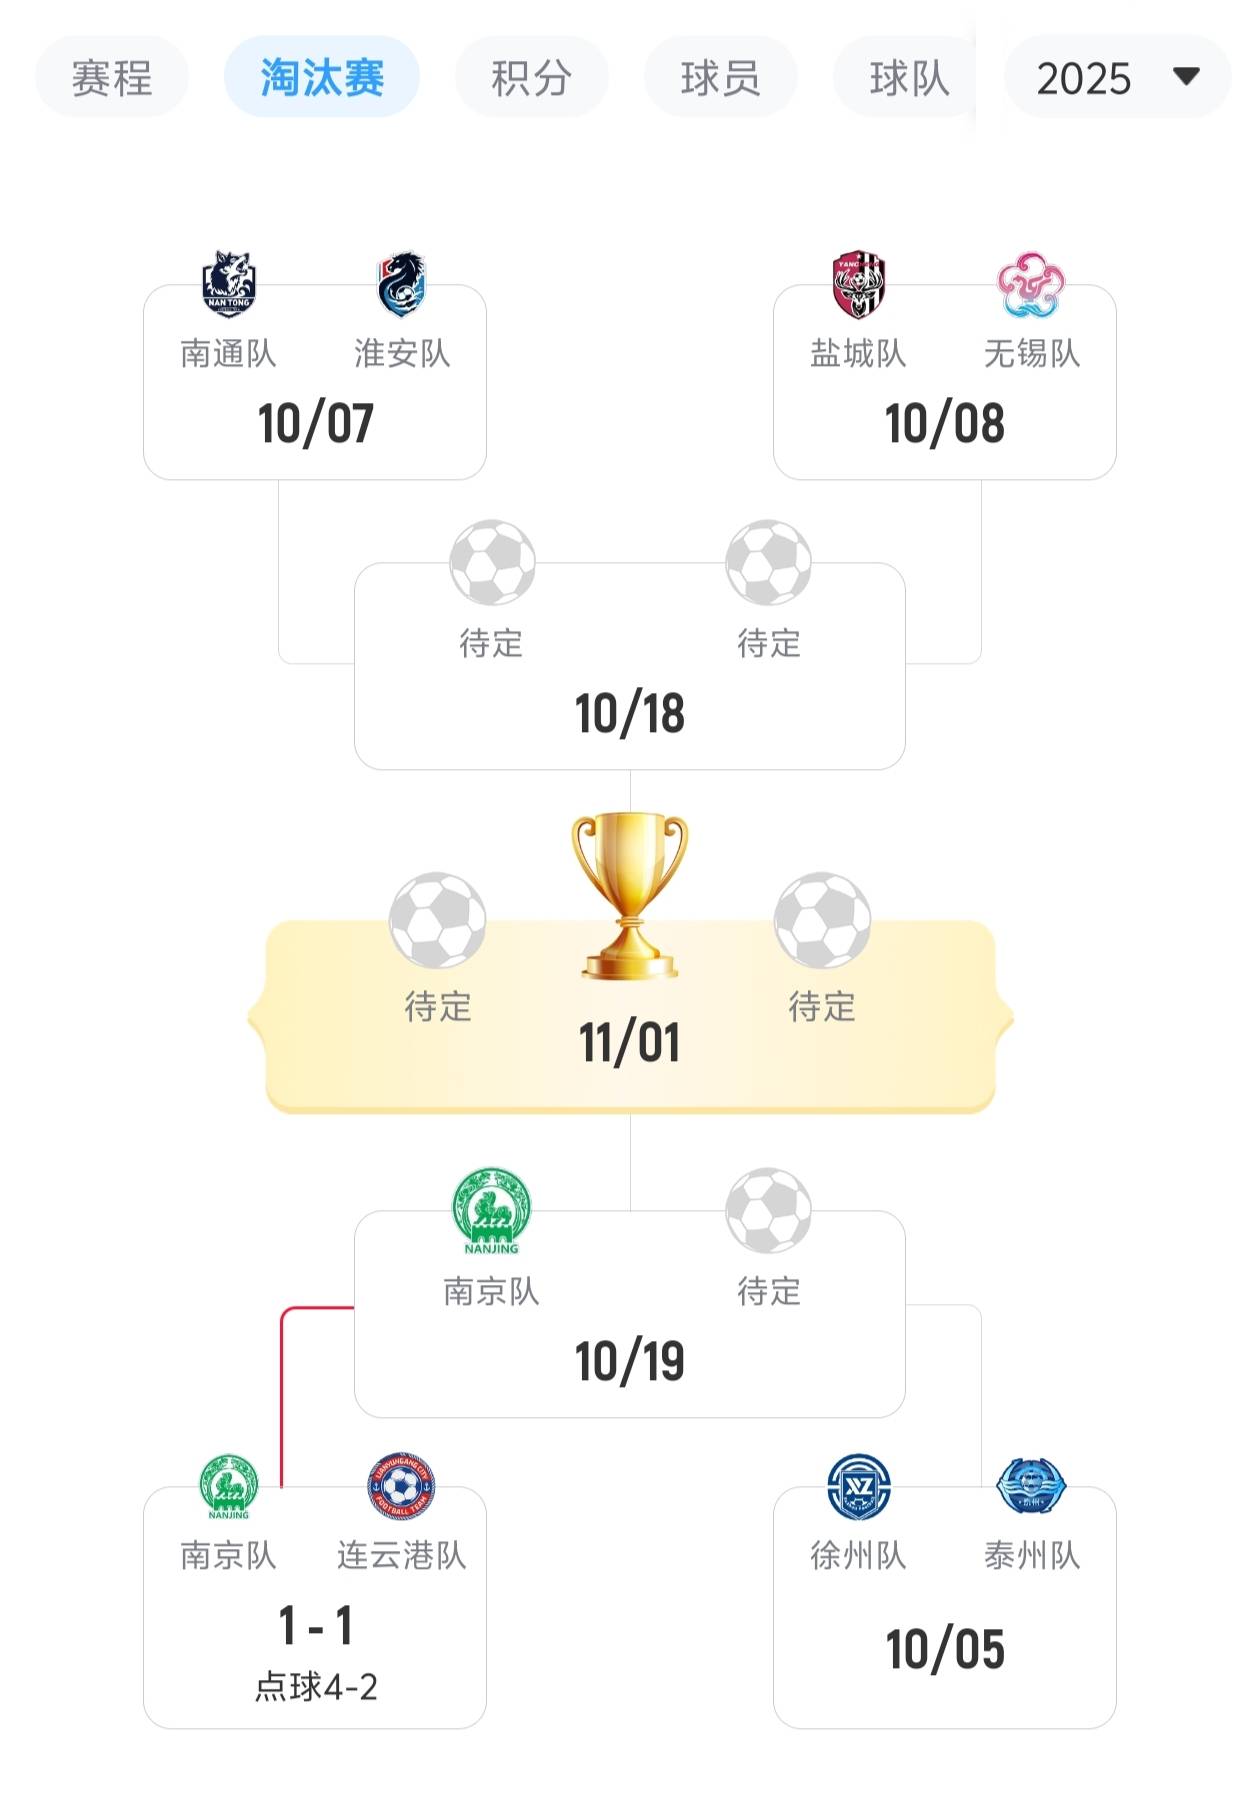The image size is (1260, 1820).
Task: Open the 10/18 semifinal match date
Action: (x=630, y=713)
